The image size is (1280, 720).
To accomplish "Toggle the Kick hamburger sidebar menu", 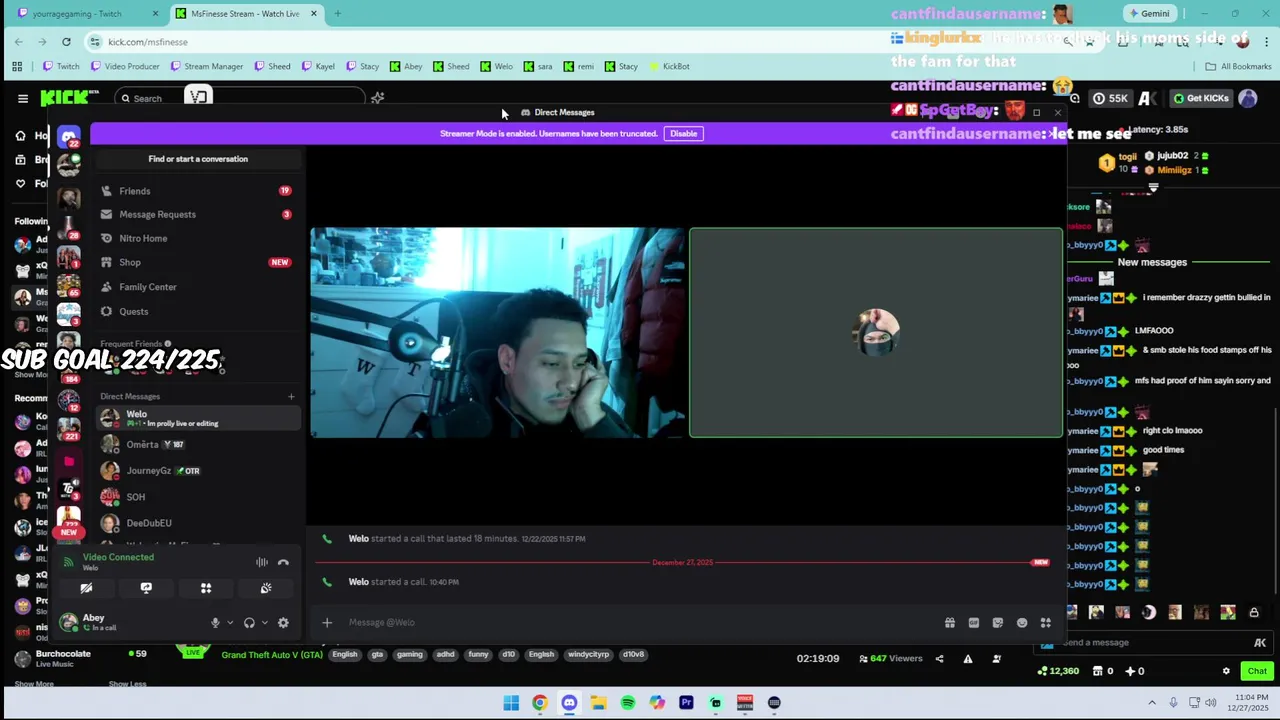I will tap(22, 98).
